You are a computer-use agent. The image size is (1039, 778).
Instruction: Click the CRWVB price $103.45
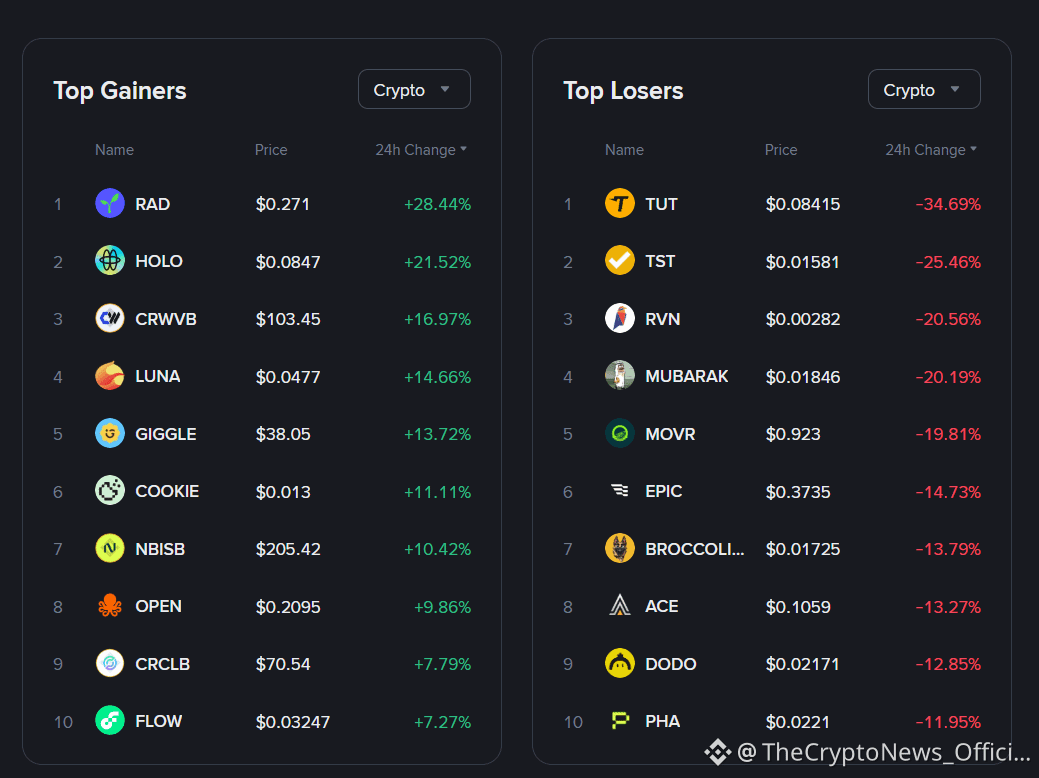(288, 319)
